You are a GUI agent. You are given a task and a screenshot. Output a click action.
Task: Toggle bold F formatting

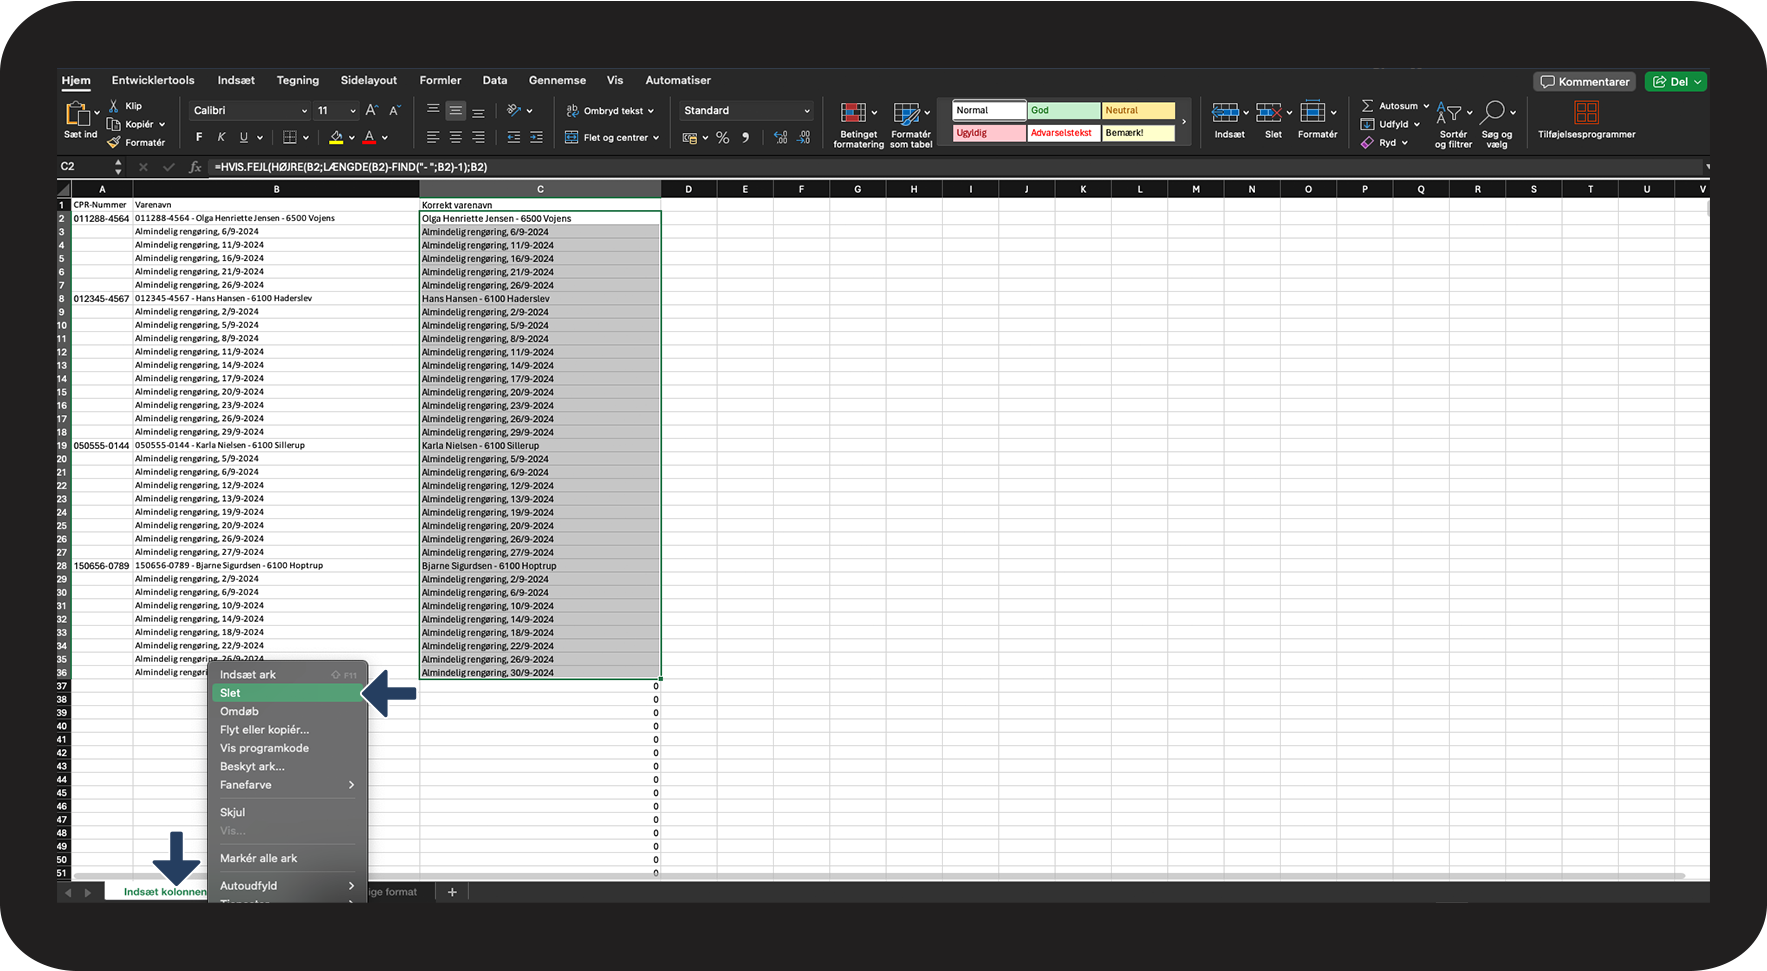pos(199,138)
